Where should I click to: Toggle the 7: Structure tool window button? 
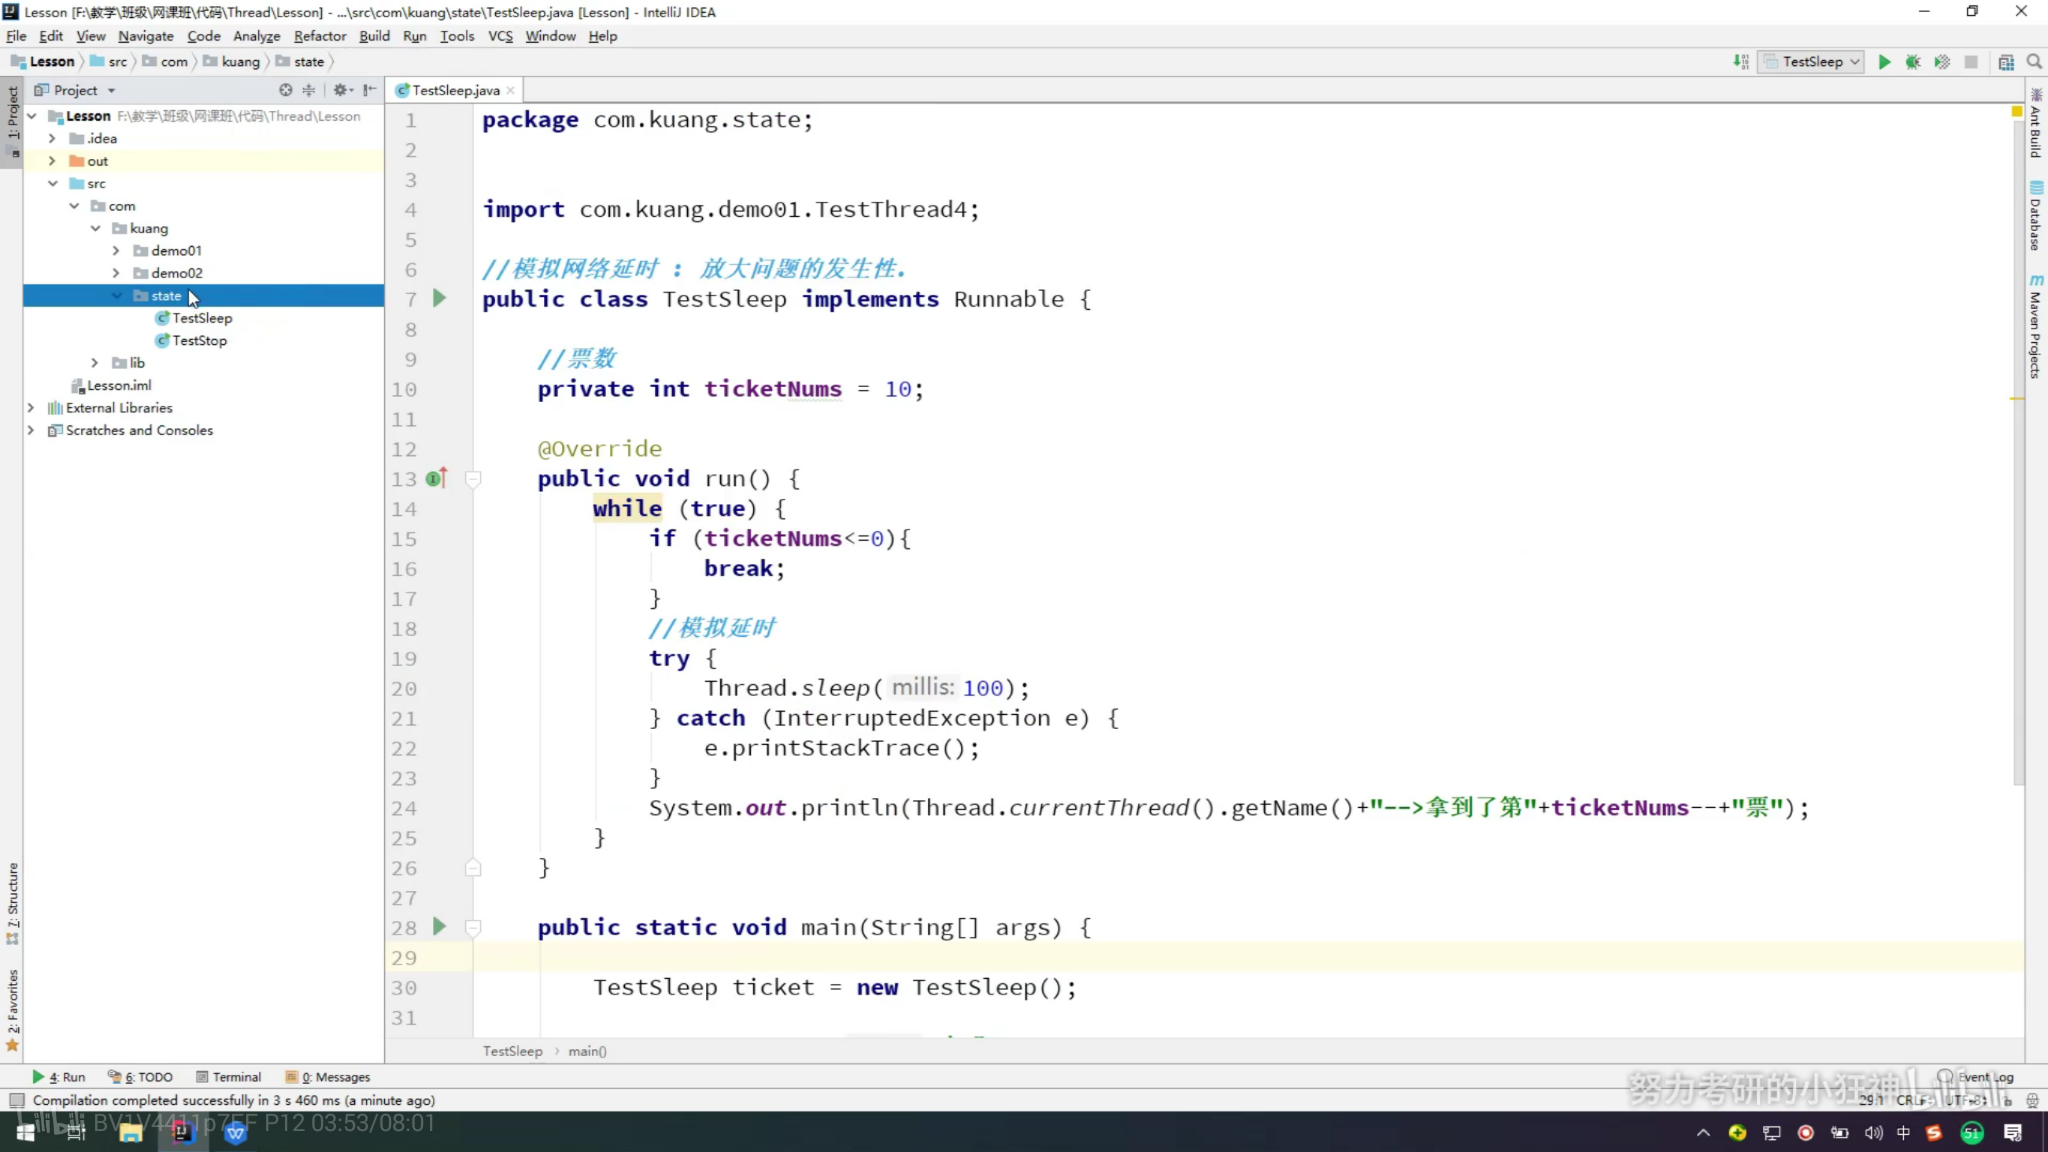12,904
